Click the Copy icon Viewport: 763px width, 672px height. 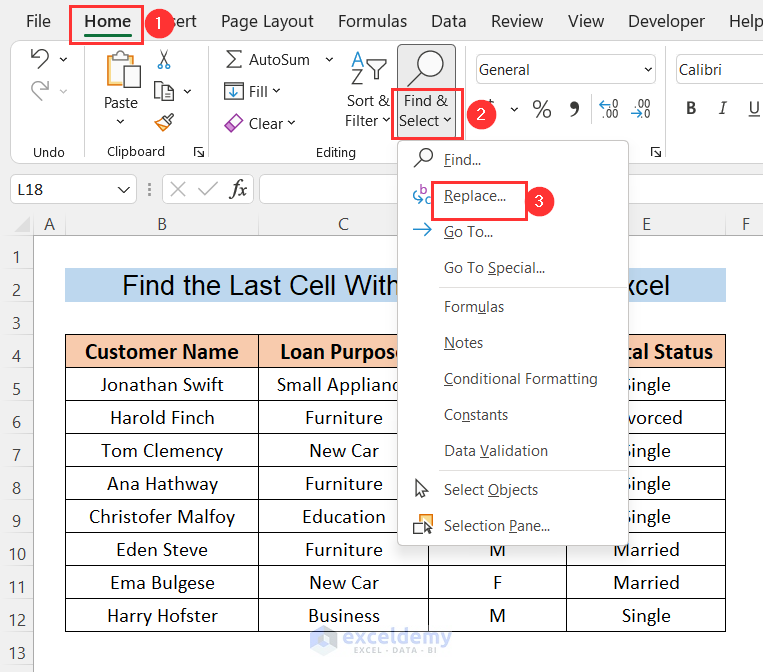click(164, 91)
